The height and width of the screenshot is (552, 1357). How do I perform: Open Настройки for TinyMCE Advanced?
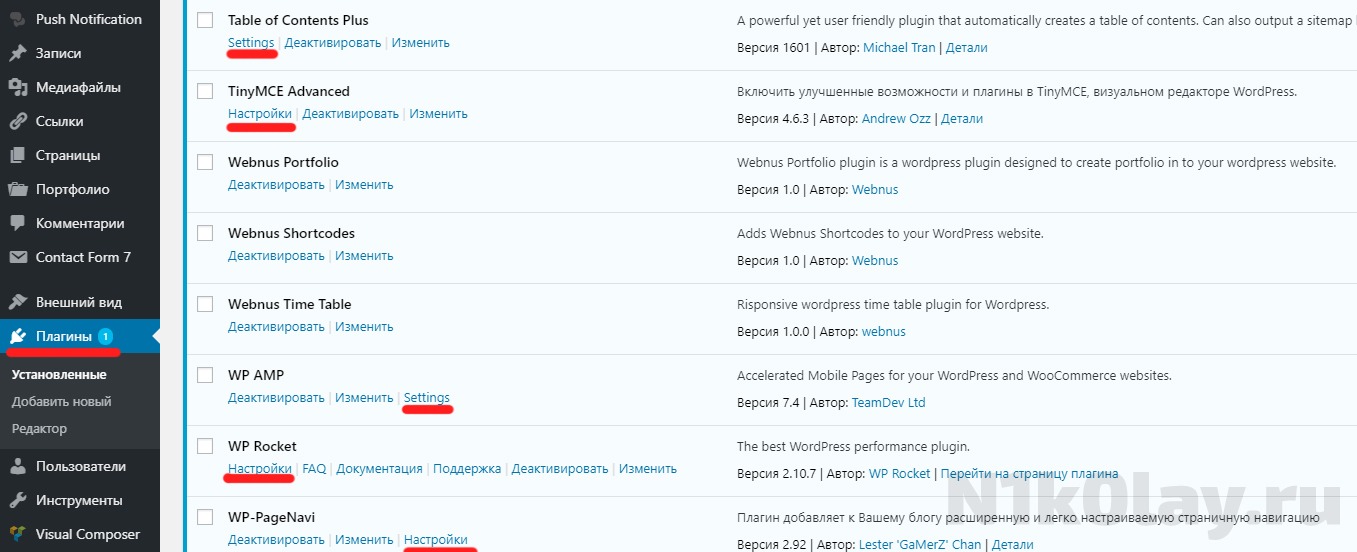click(x=260, y=114)
